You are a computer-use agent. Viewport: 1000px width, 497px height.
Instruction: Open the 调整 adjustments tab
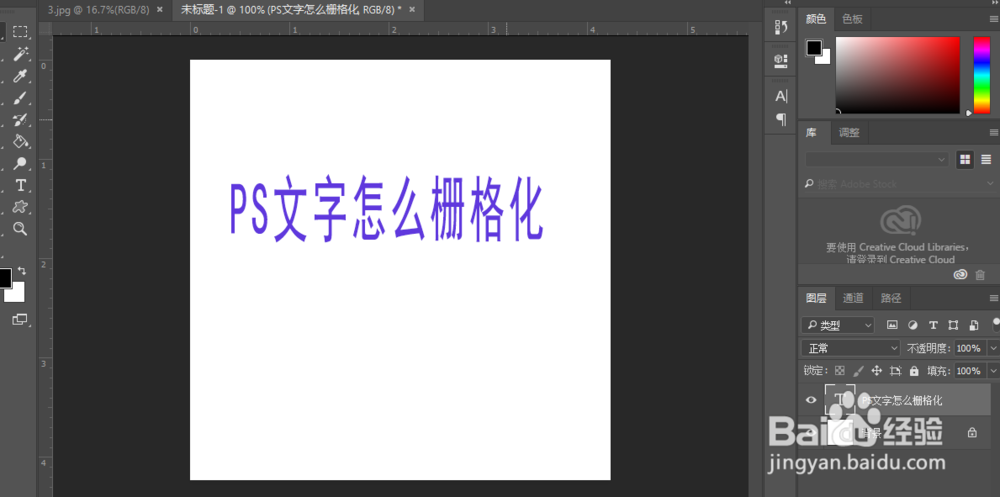(x=849, y=133)
